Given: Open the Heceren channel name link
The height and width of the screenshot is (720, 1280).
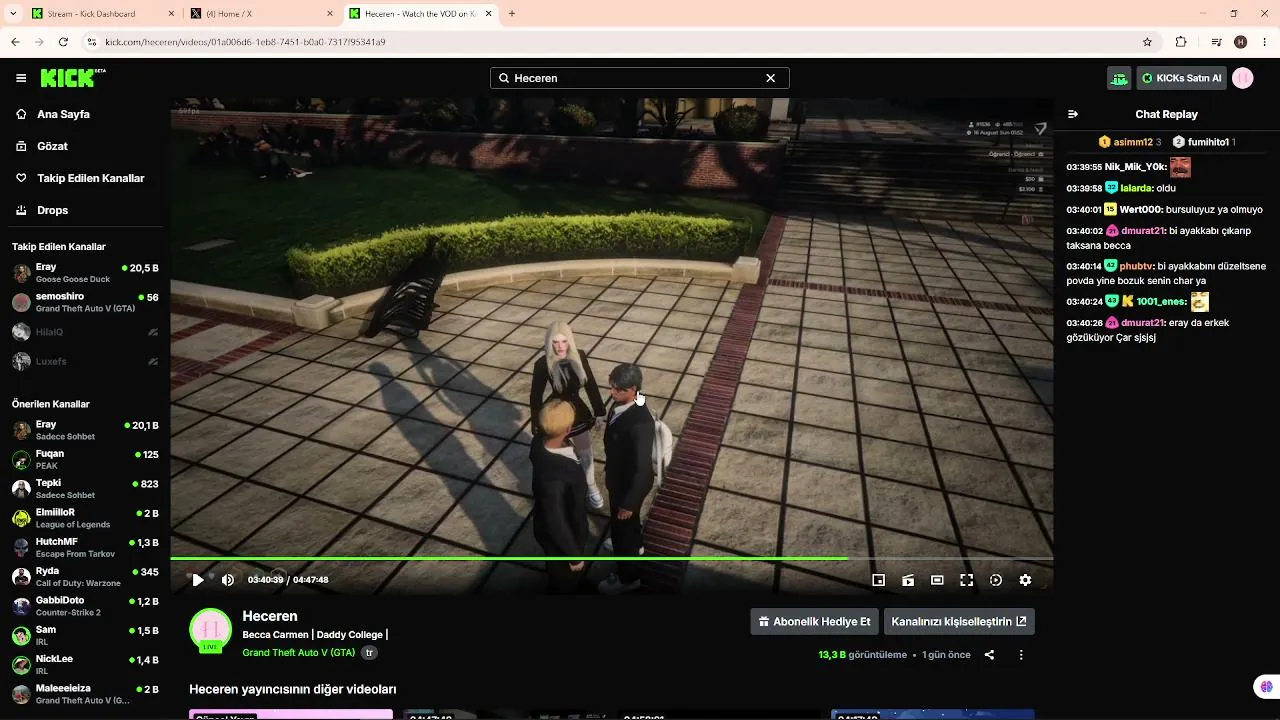Looking at the screenshot, I should (270, 616).
